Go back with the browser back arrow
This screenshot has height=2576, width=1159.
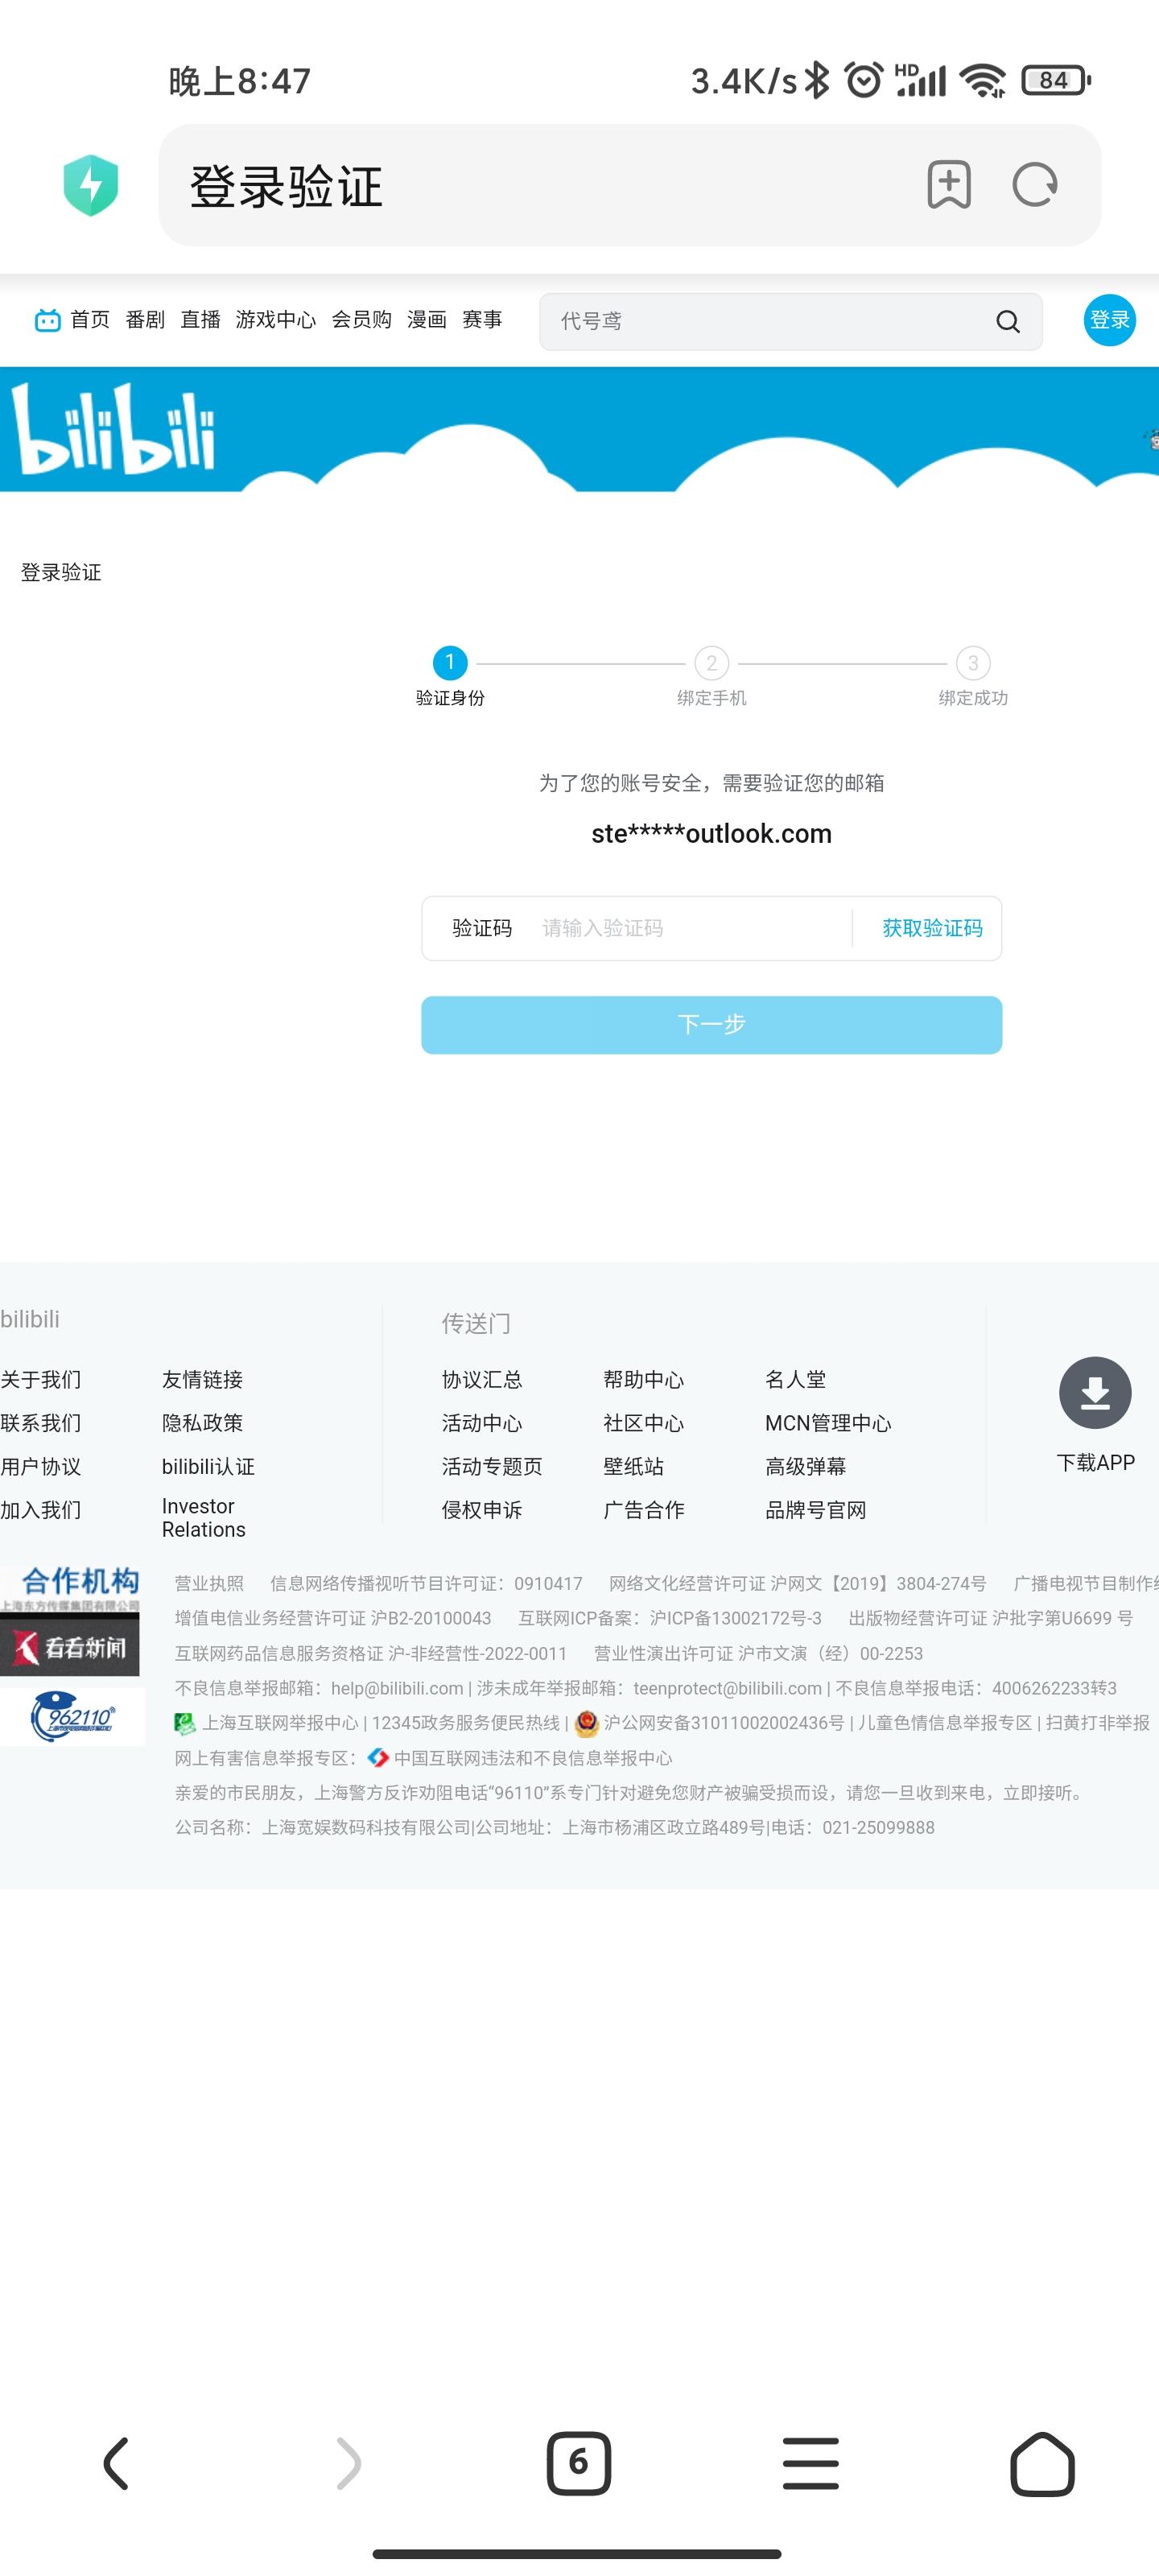coord(116,2463)
